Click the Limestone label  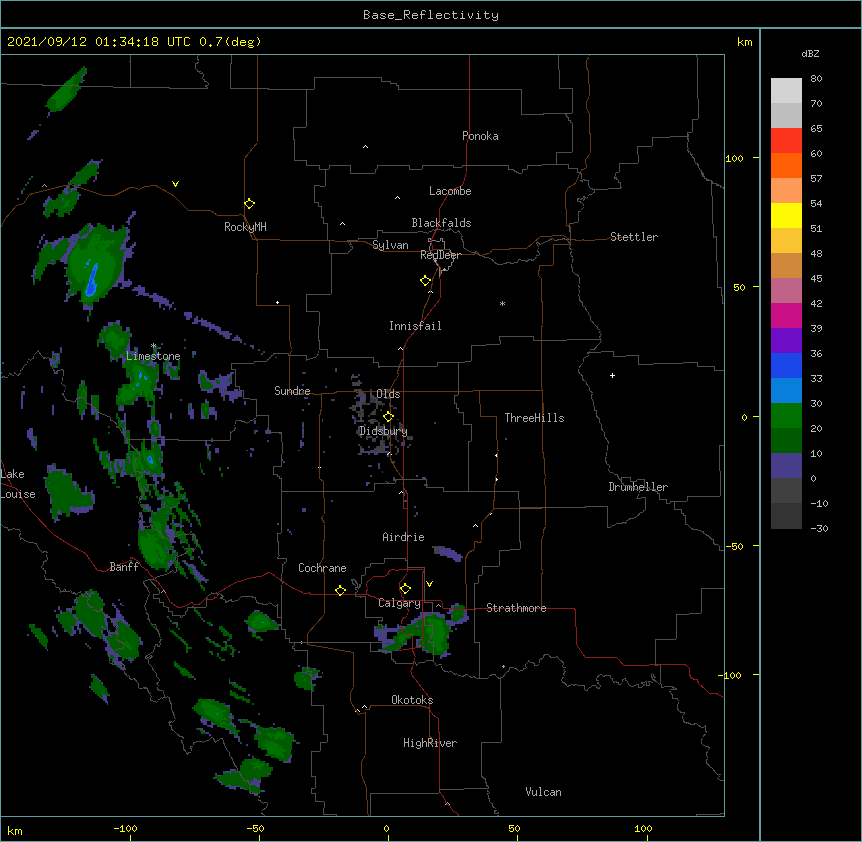153,356
